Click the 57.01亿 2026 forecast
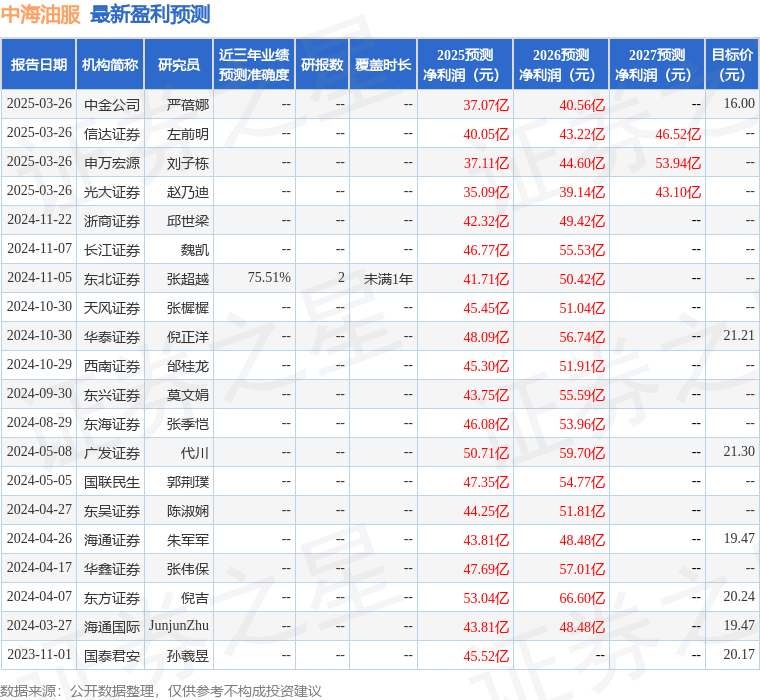The width and height of the screenshot is (760, 700). 582,569
